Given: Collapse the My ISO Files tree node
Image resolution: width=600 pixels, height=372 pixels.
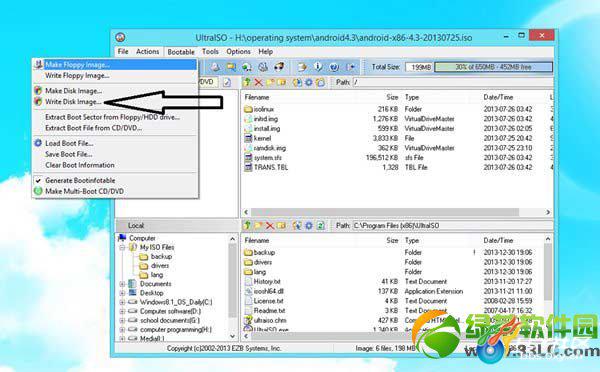Looking at the screenshot, I should click(122, 248).
